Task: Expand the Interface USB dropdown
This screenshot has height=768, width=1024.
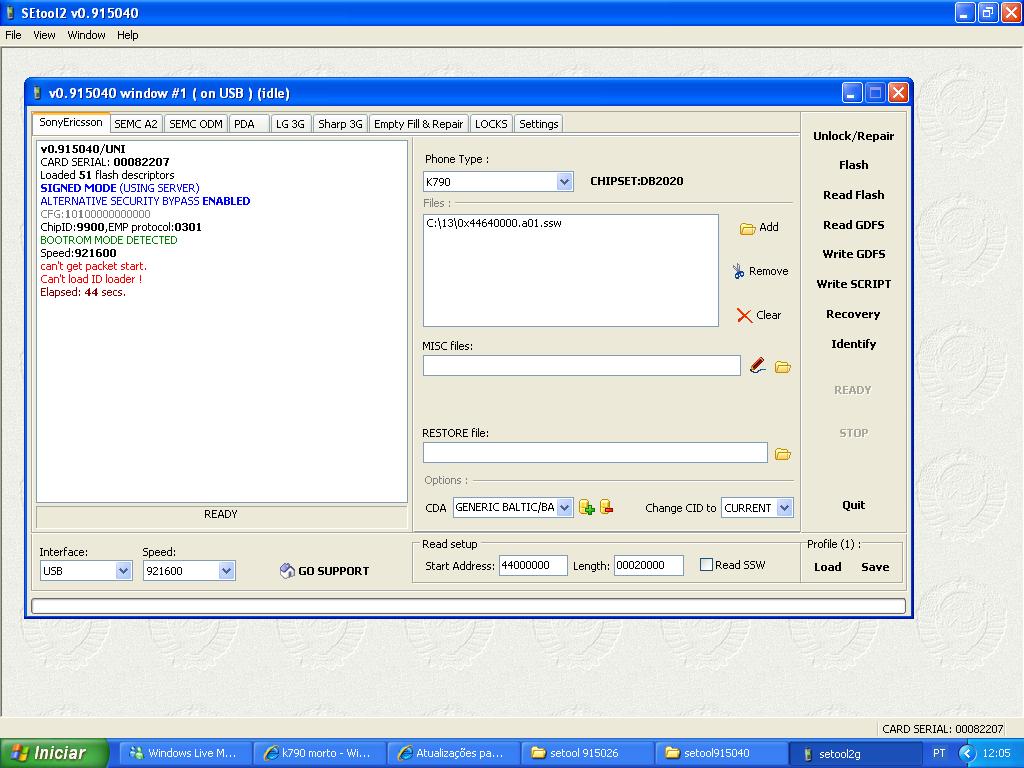Action: click(123, 571)
